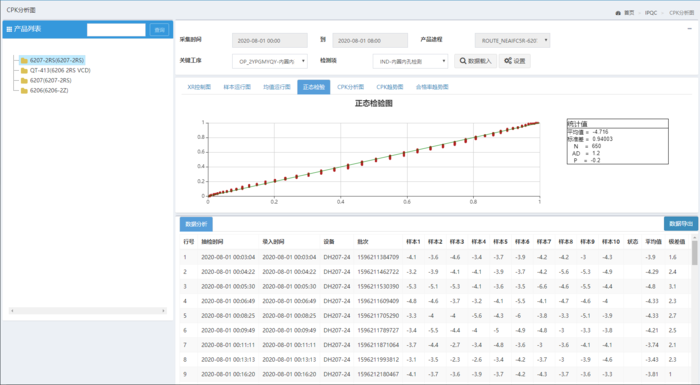Select tree item 6207(6207-2RS)
The height and width of the screenshot is (385, 700).
50,80
